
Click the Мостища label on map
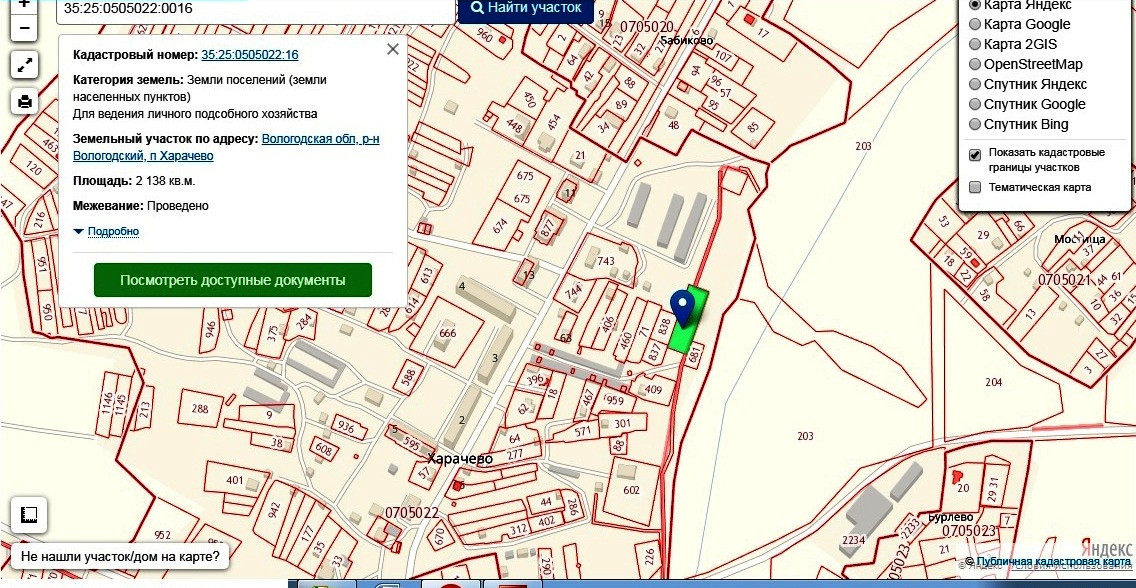click(x=1079, y=239)
